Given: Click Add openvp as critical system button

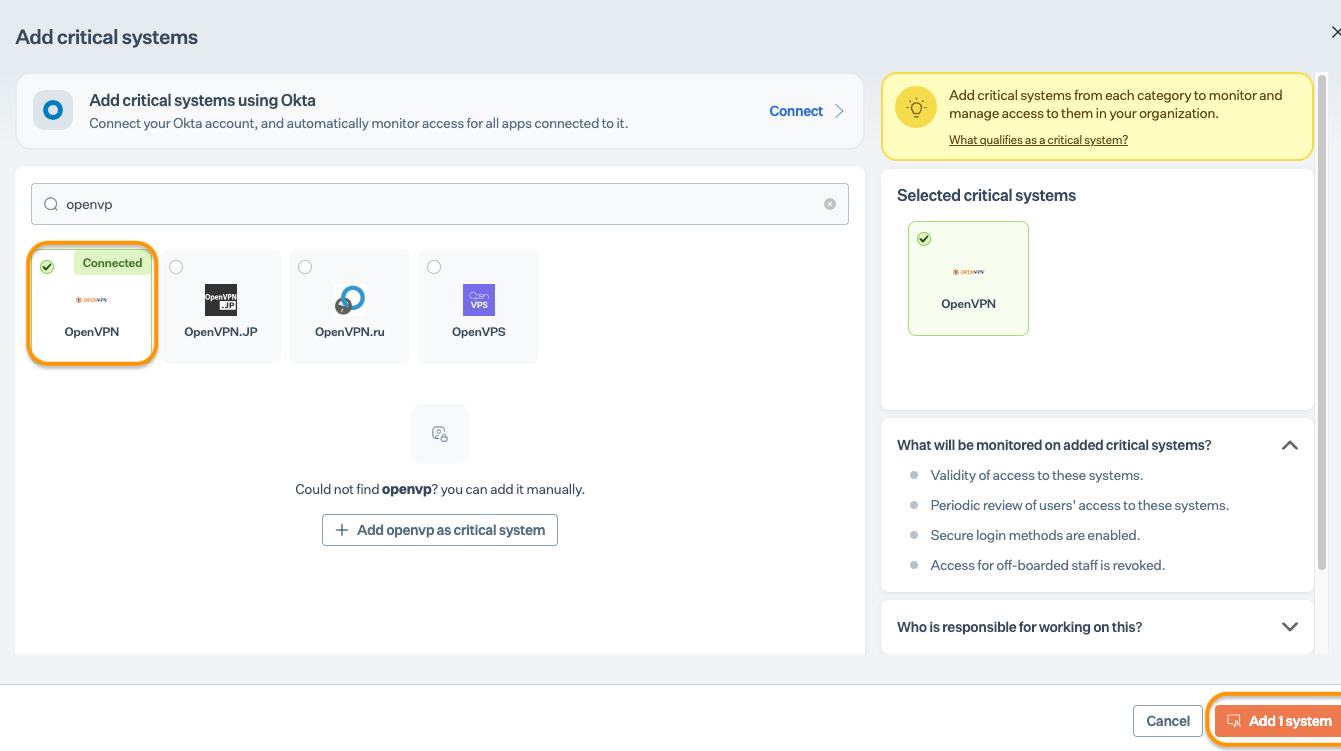Looking at the screenshot, I should [440, 530].
